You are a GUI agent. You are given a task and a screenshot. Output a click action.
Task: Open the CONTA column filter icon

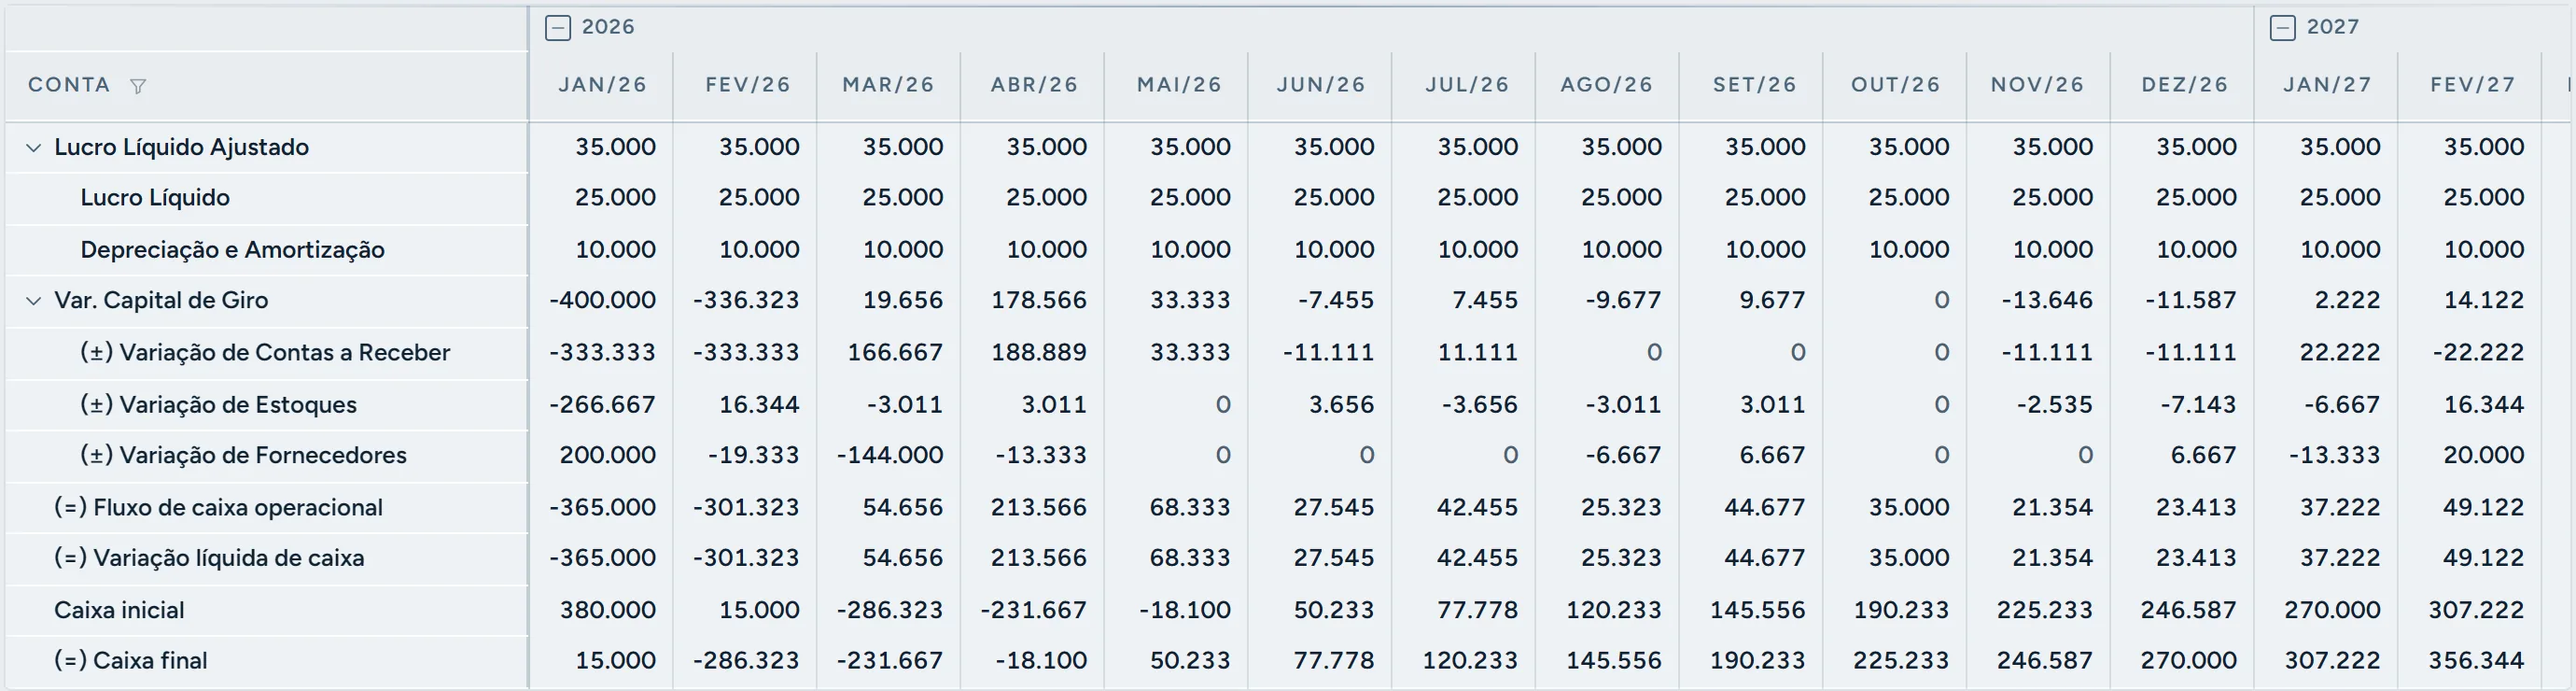[x=138, y=86]
